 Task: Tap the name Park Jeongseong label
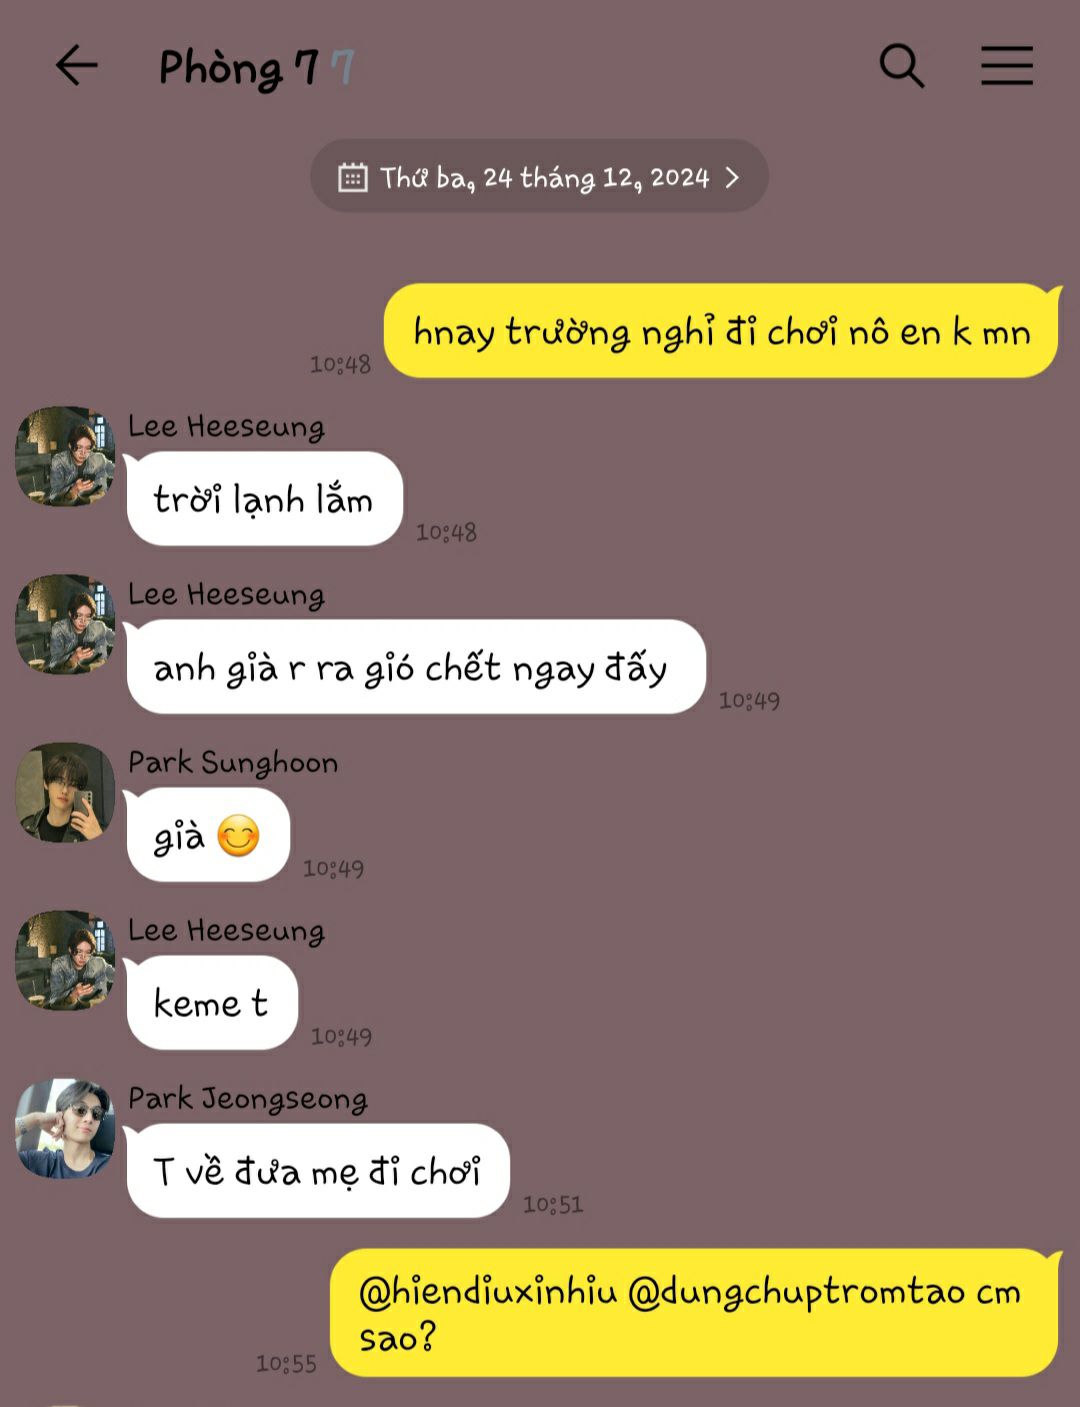pos(247,1098)
